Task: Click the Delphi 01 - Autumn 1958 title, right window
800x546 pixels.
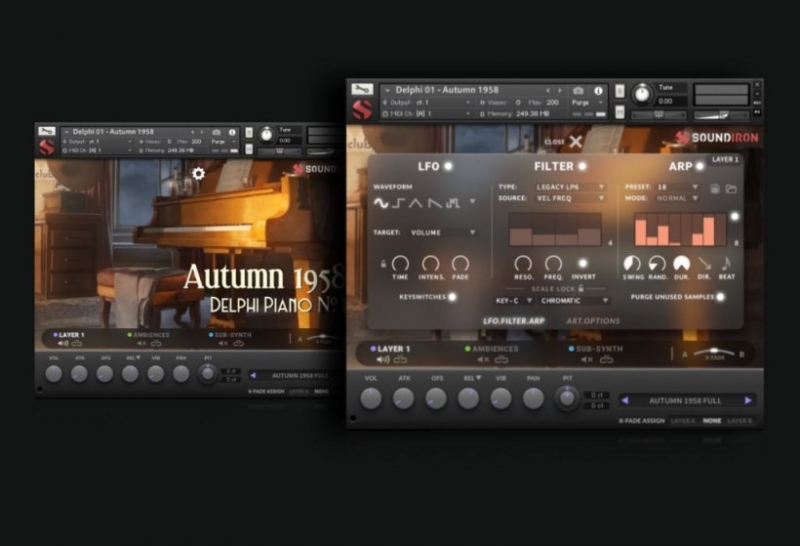Action: click(447, 90)
